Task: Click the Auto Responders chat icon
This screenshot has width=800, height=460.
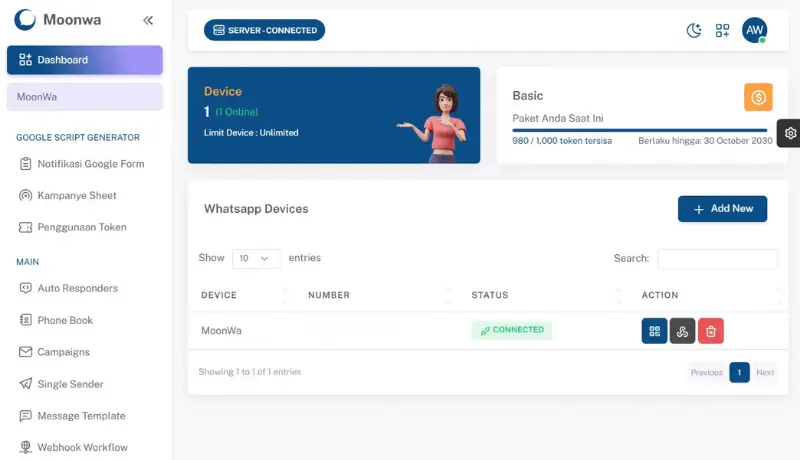Action: (x=26, y=288)
